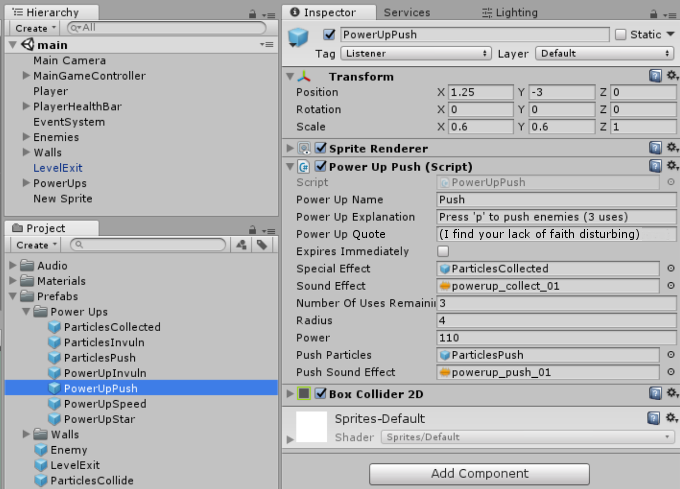Expand the Enemies object in Hierarchy
Image resolution: width=680 pixels, height=489 pixels.
[26, 137]
